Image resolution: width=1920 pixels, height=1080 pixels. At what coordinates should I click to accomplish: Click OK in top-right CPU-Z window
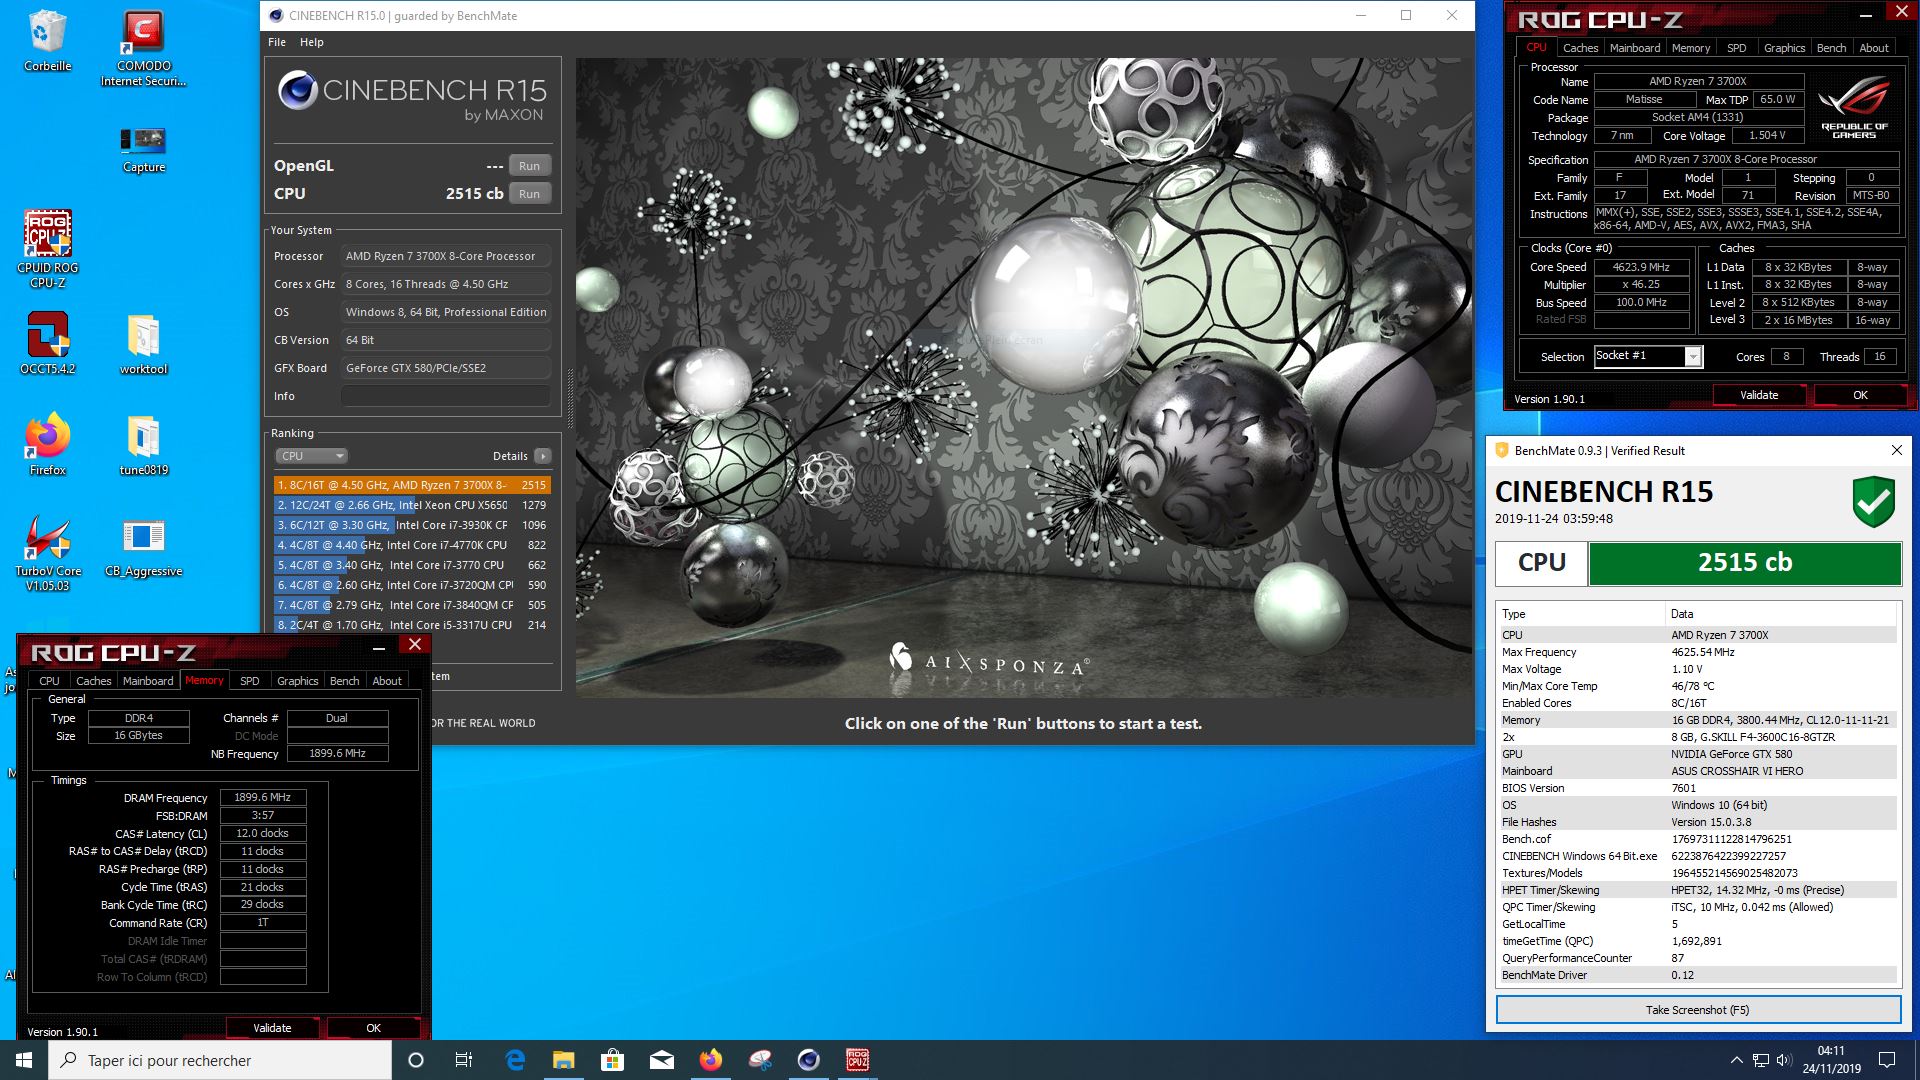pos(1860,395)
